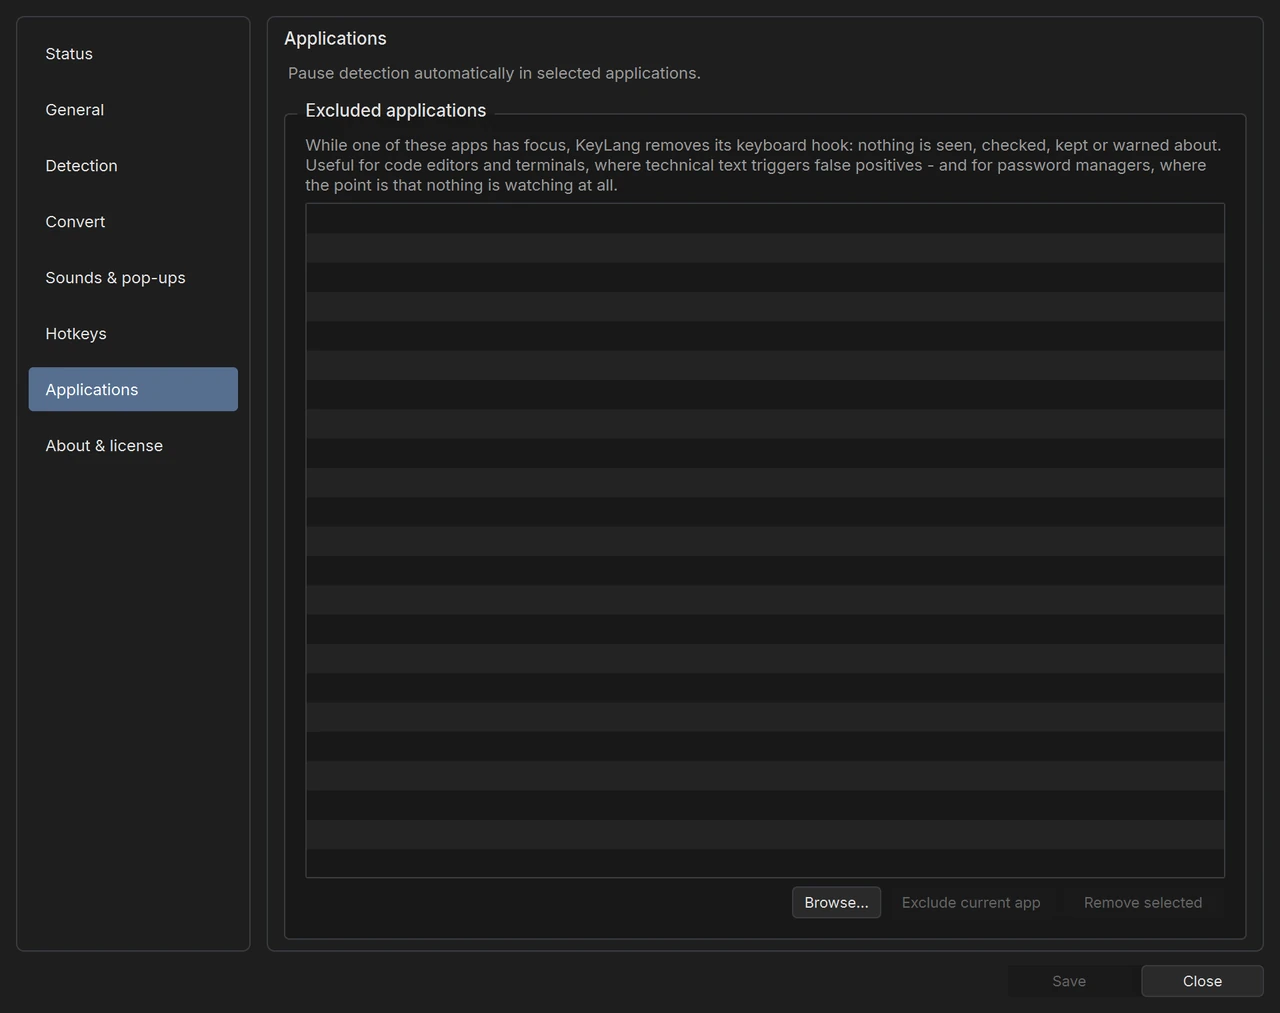Switch to the Detection page
This screenshot has height=1013, width=1280.
click(x=133, y=166)
